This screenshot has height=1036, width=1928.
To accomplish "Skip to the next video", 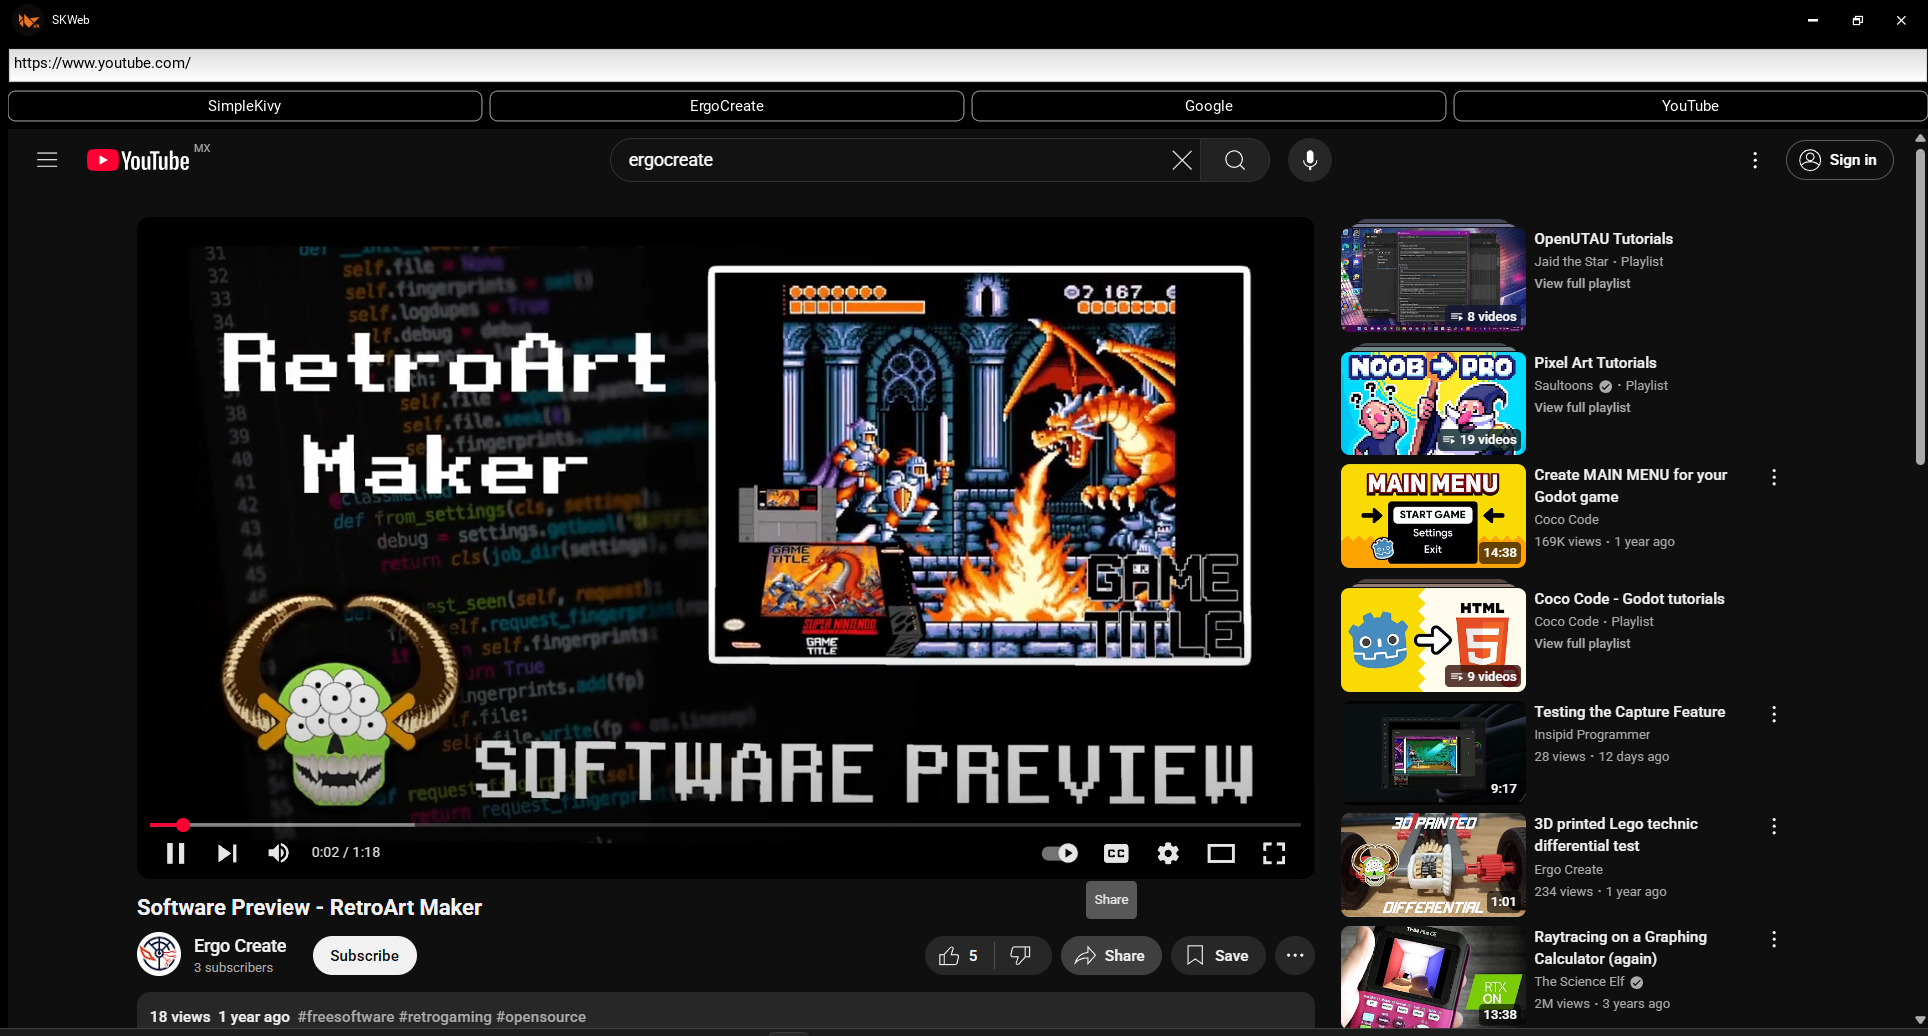I will tap(227, 853).
